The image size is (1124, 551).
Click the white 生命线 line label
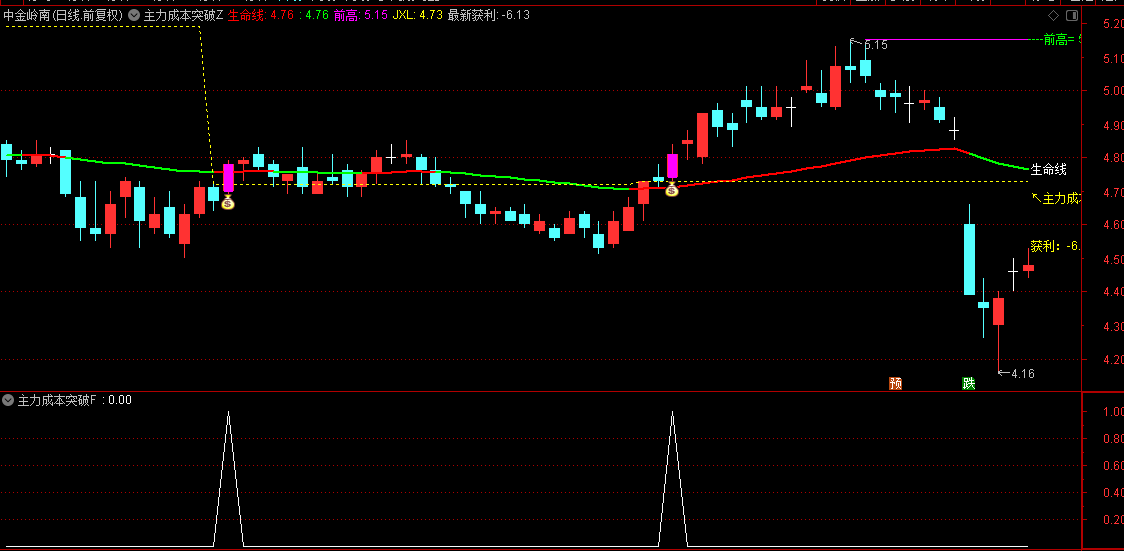pos(1049,170)
